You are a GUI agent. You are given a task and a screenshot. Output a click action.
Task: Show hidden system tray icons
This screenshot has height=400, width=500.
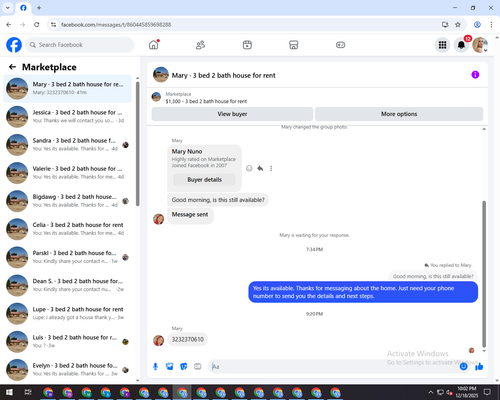point(430,392)
